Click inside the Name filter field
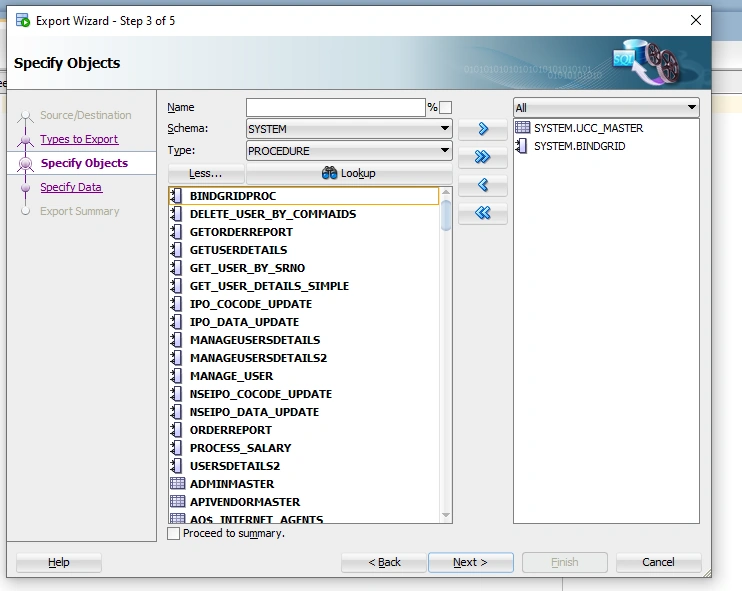Viewport: 742px width, 591px height. [x=336, y=107]
